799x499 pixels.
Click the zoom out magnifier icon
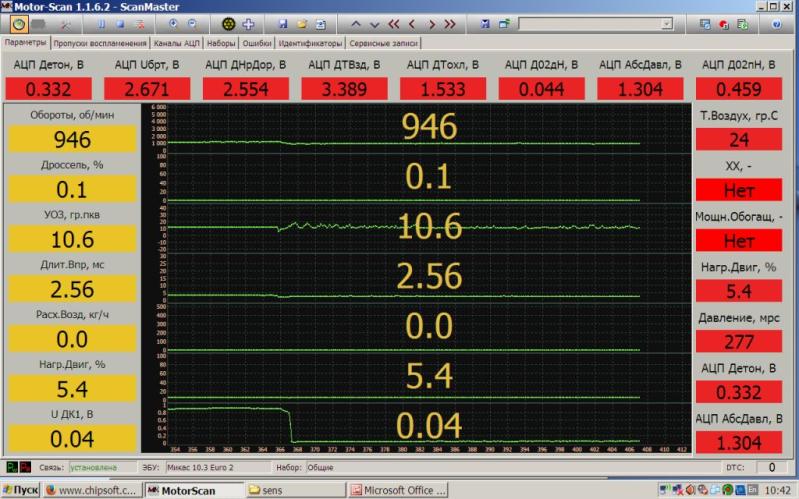click(192, 24)
